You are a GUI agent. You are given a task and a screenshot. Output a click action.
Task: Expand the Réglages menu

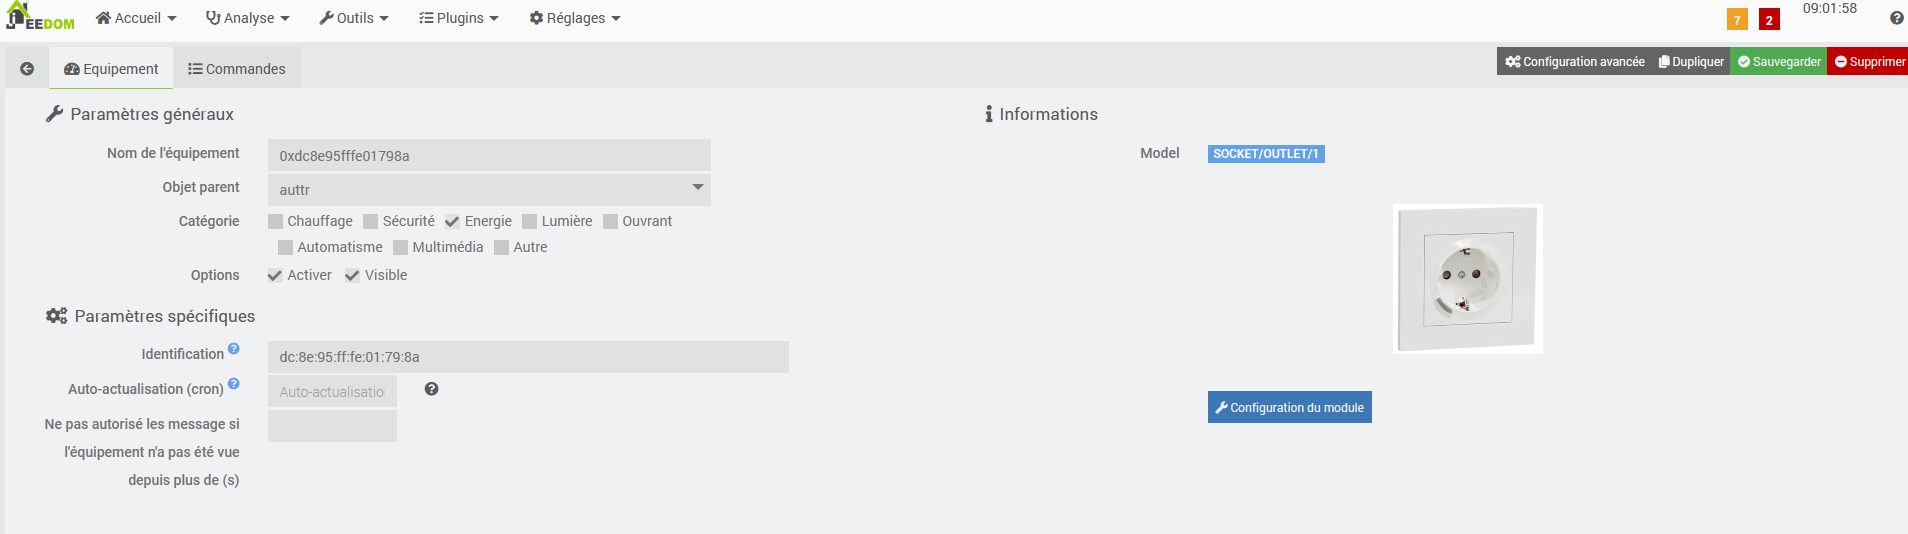575,18
